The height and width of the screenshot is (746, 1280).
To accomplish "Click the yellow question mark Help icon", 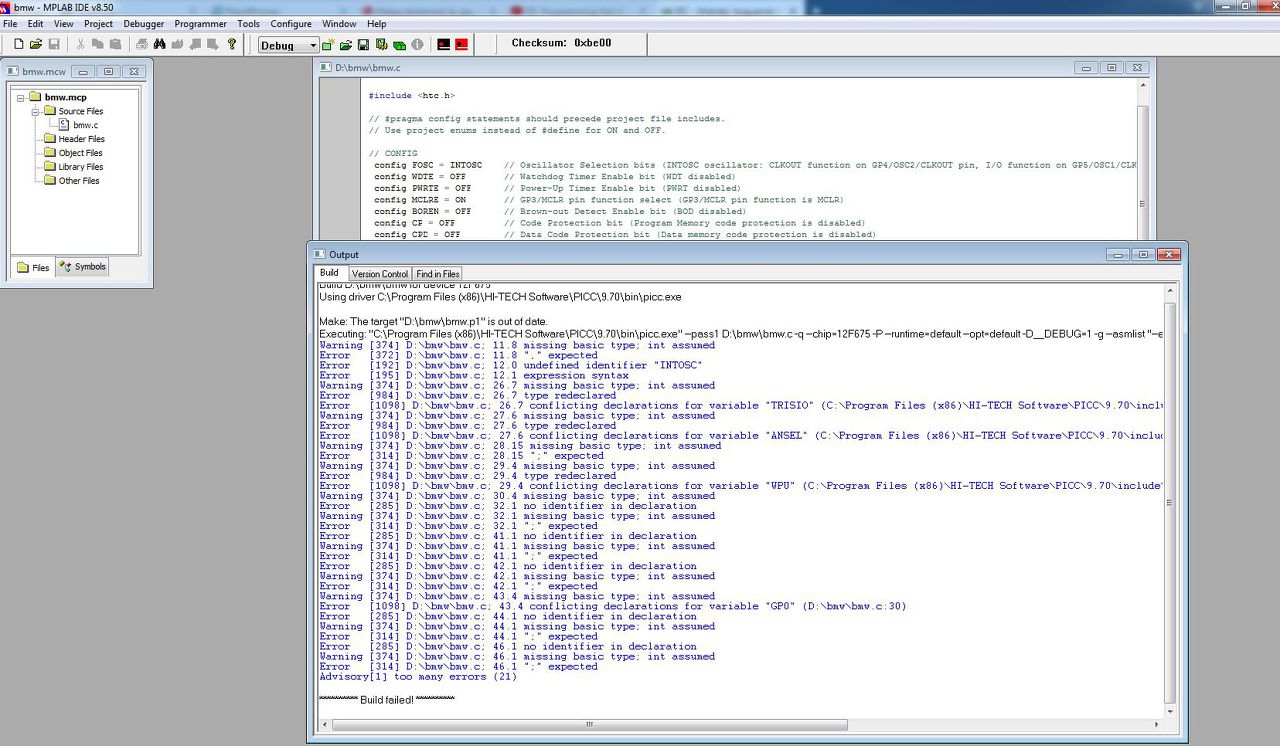I will coord(232,44).
